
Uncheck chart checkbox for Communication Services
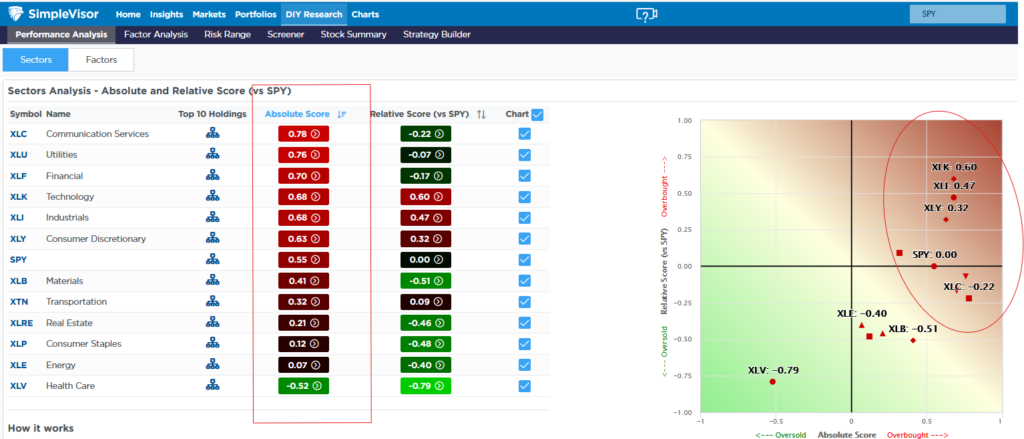[525, 134]
